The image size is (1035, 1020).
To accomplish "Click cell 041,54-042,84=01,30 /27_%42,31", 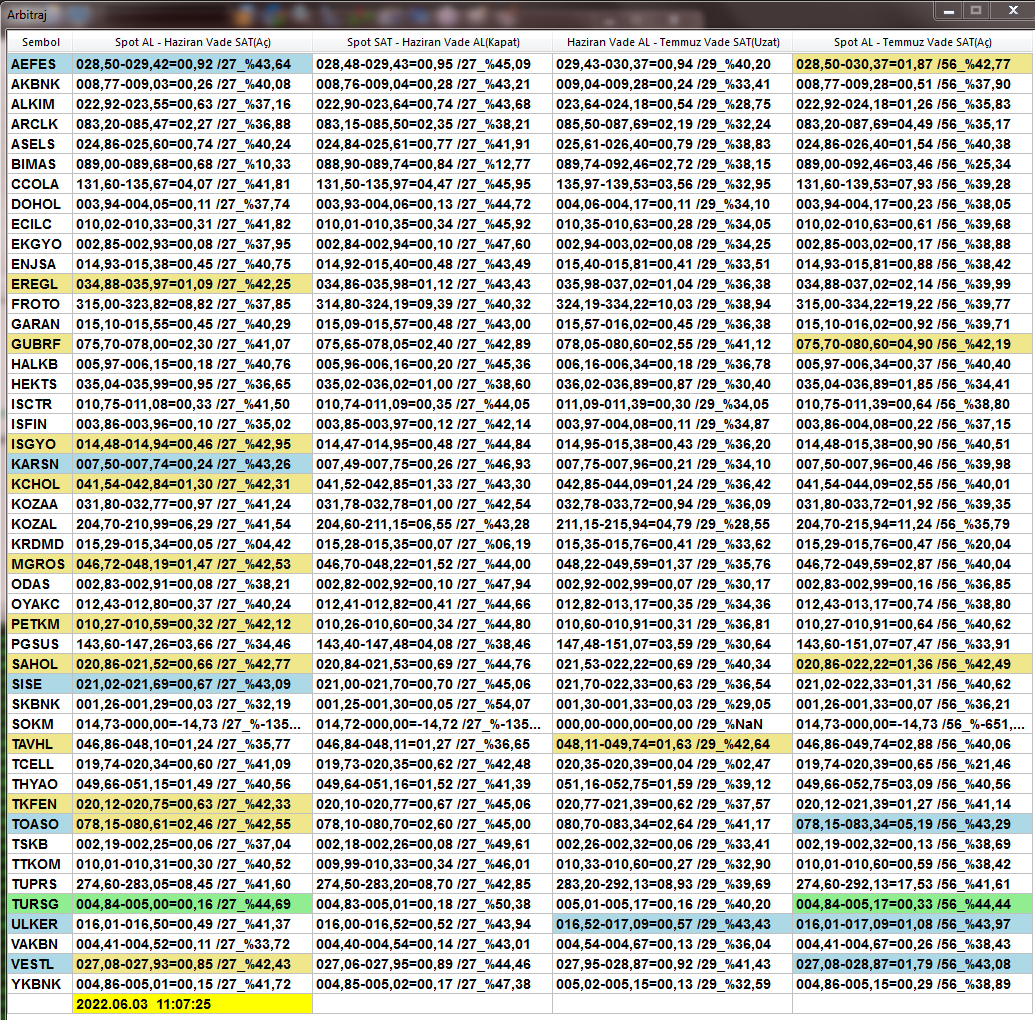I will pyautogui.click(x=193, y=484).
